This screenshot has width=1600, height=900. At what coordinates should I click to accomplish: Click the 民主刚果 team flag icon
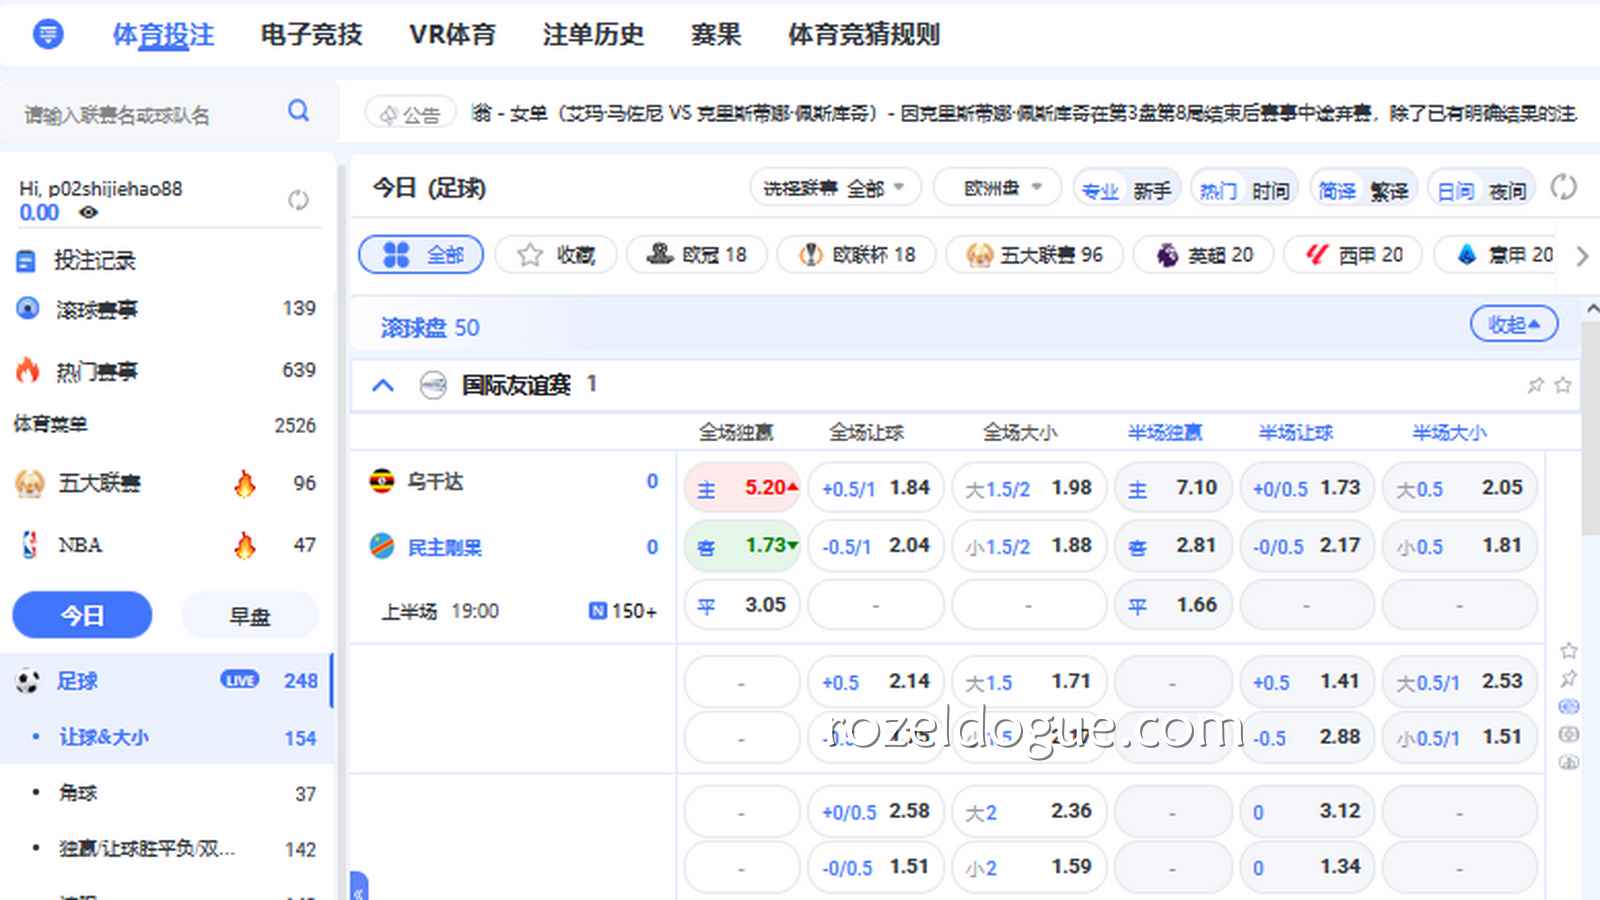click(381, 547)
